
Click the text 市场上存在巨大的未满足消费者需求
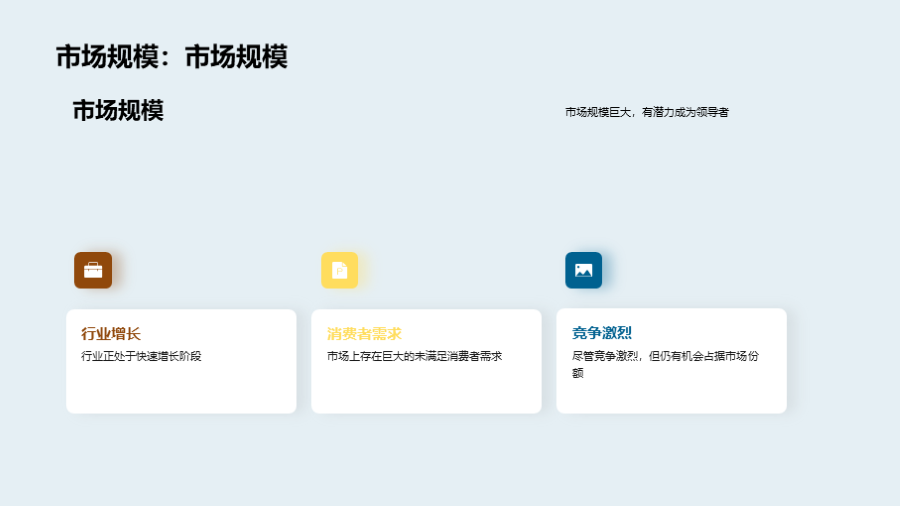[x=414, y=356]
